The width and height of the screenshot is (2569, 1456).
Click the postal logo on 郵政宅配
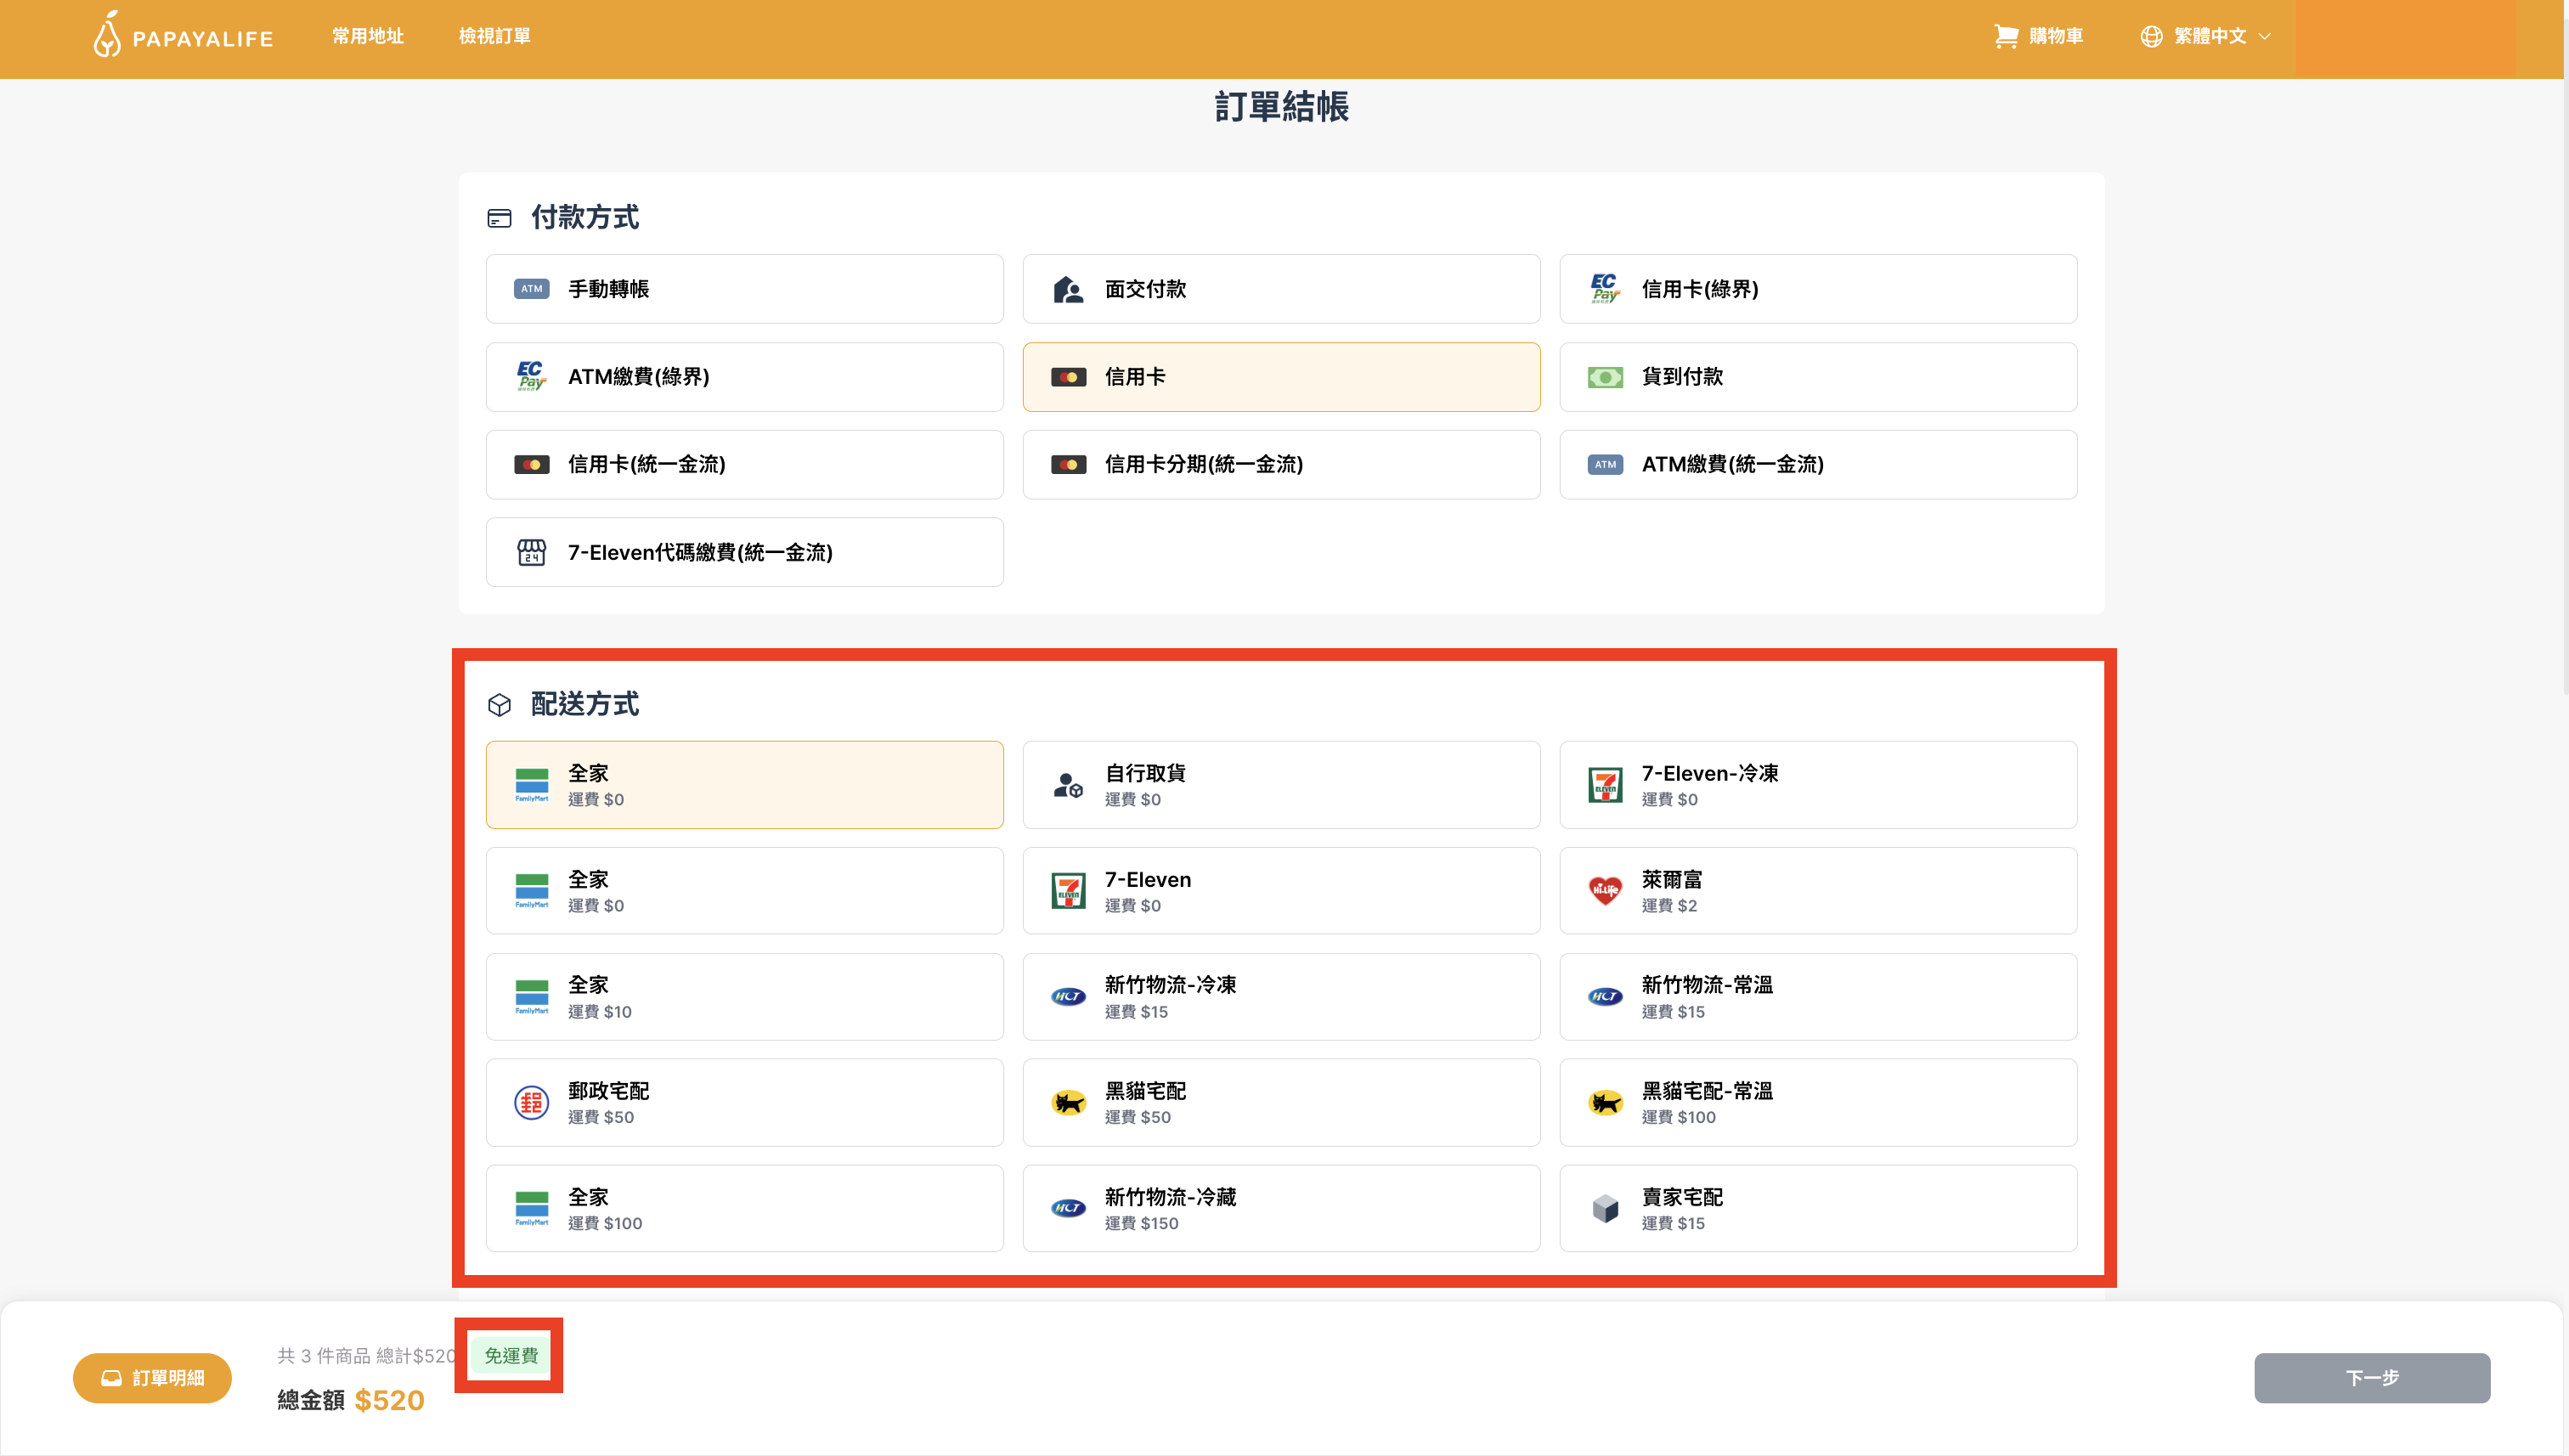[532, 1102]
